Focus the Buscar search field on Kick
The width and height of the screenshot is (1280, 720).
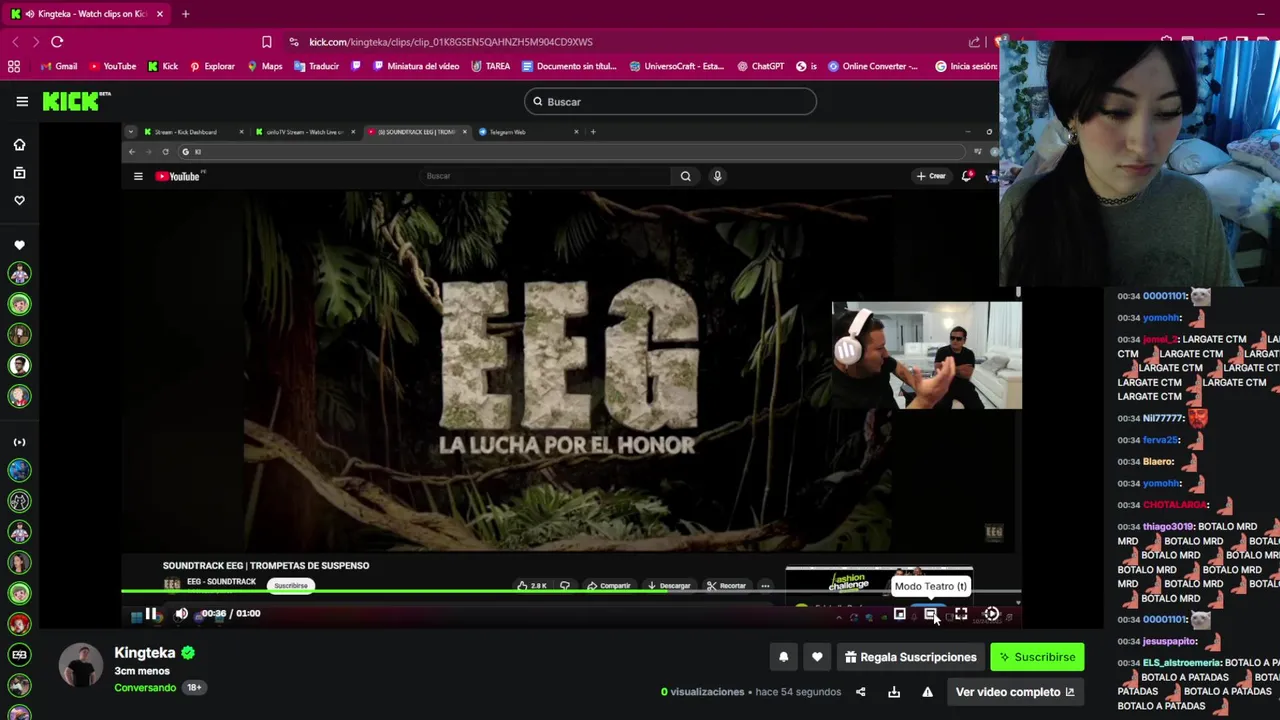tap(670, 101)
